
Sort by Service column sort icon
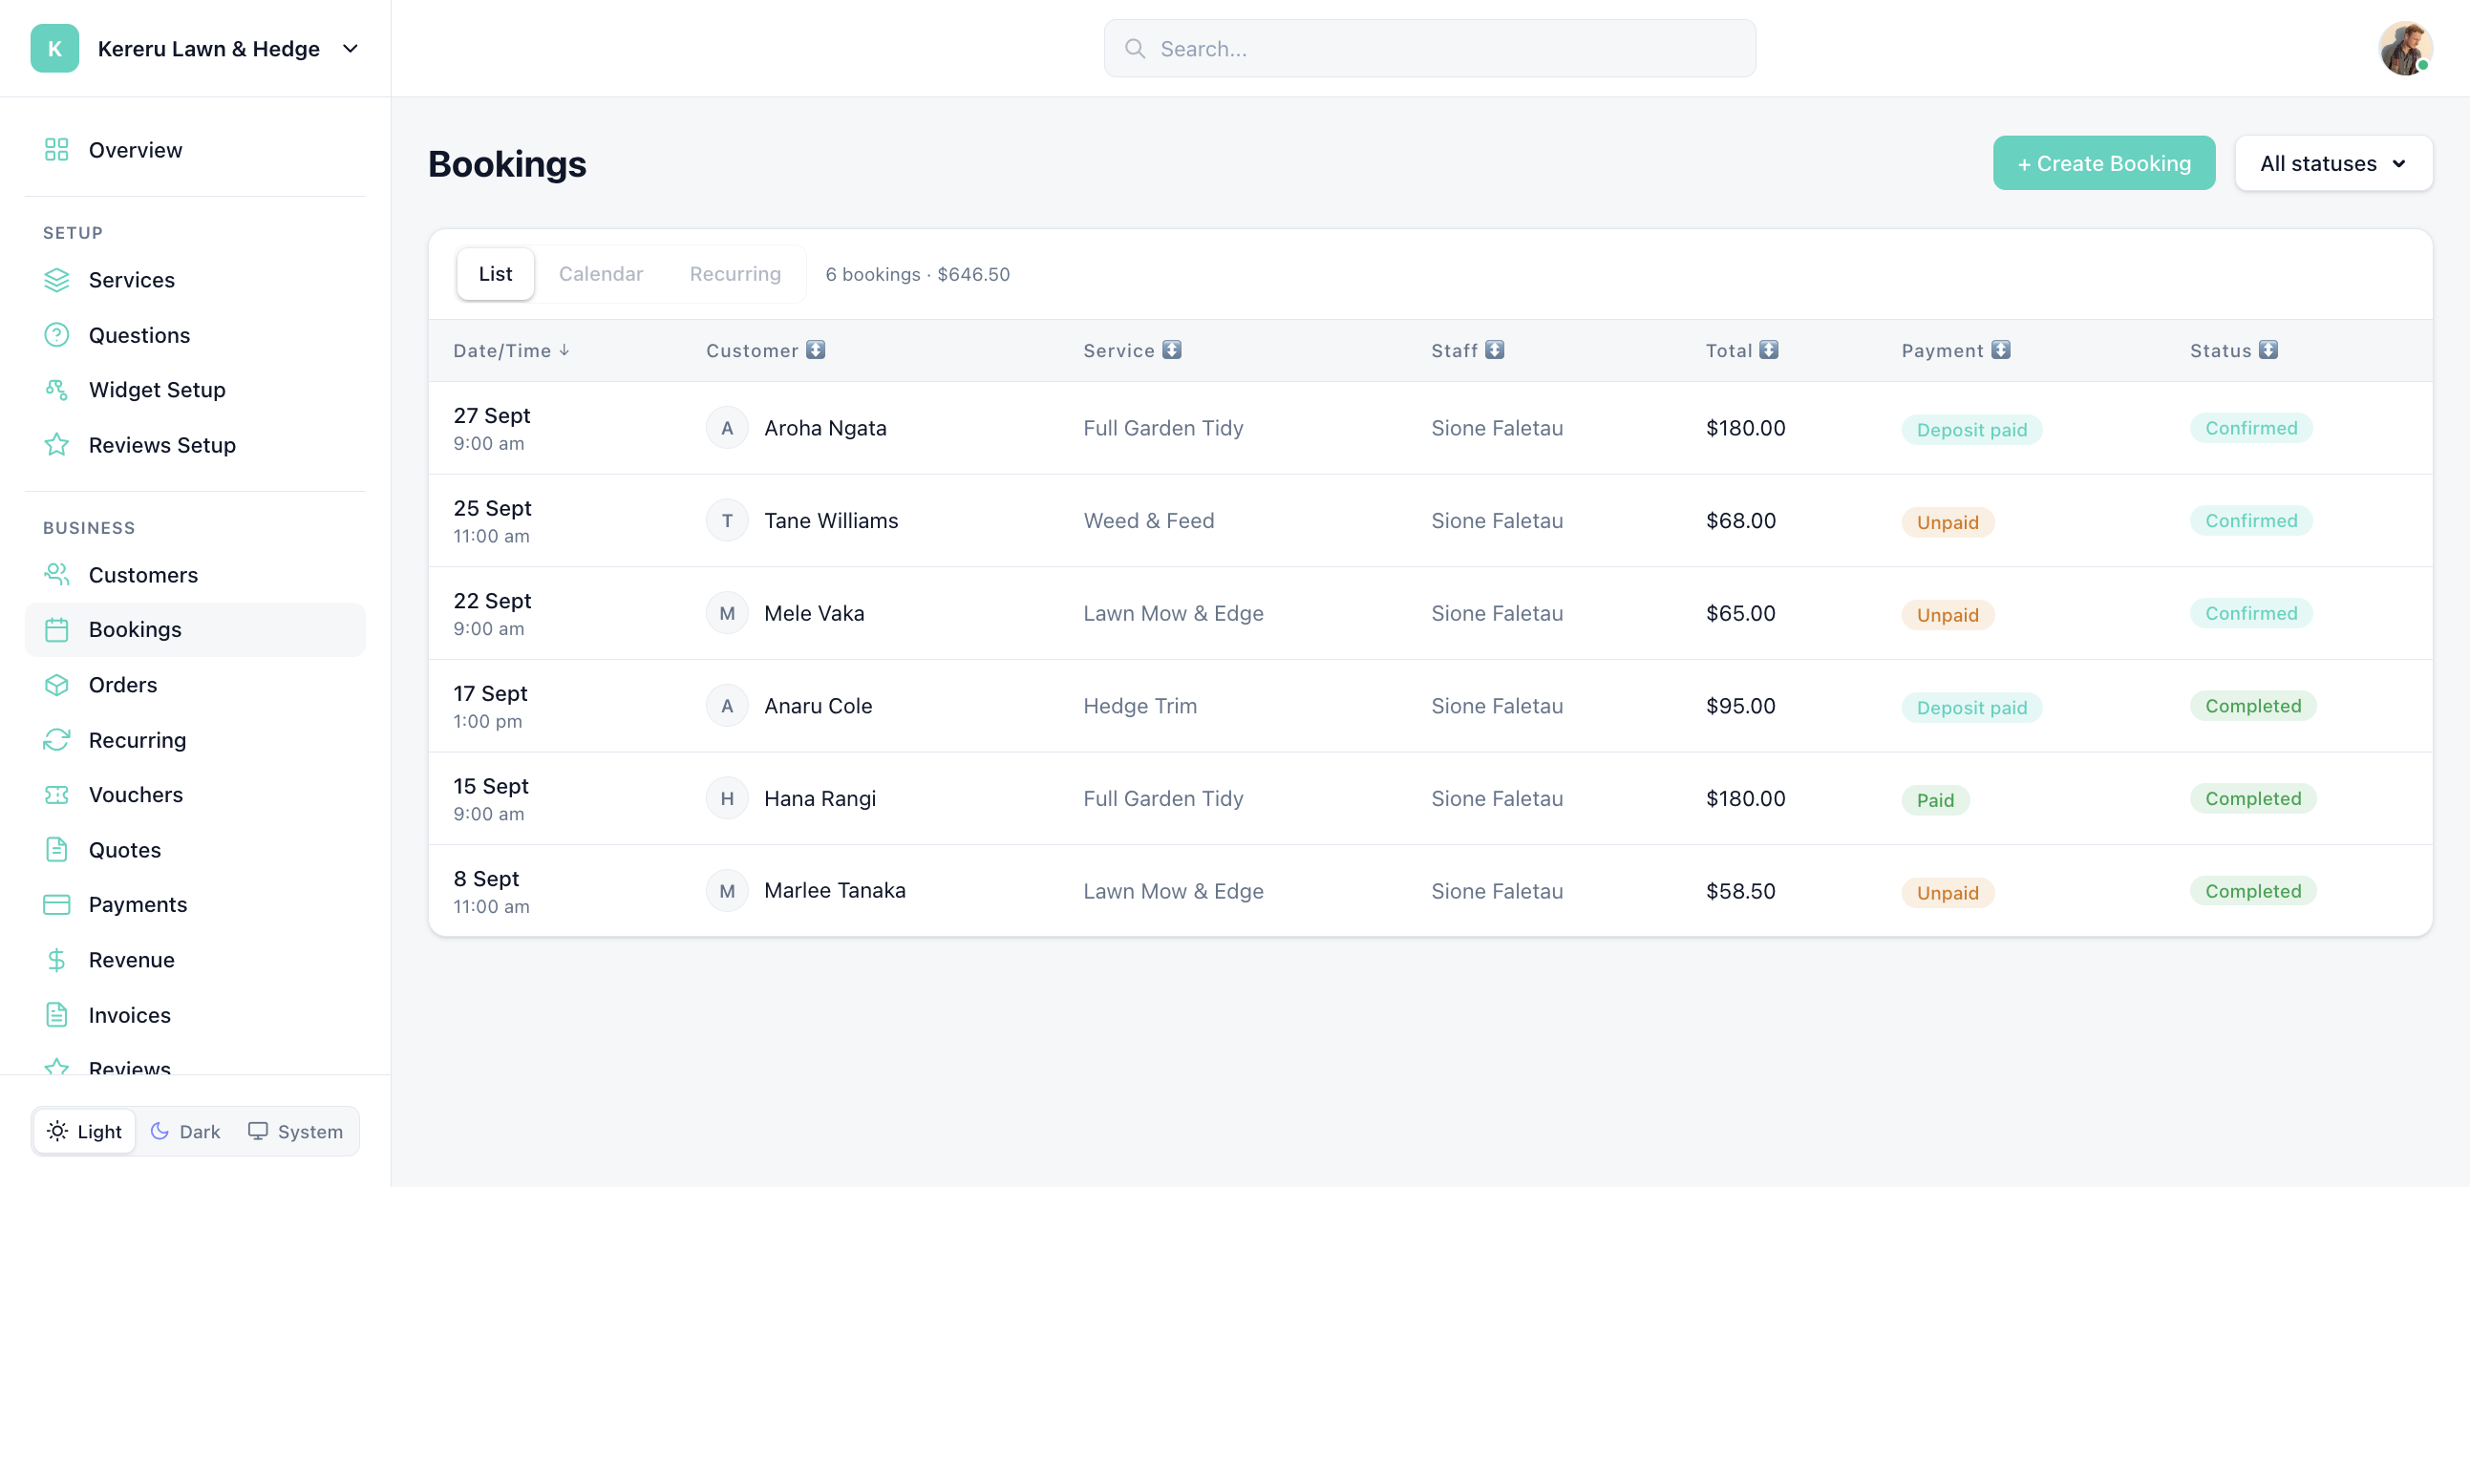(x=1172, y=350)
